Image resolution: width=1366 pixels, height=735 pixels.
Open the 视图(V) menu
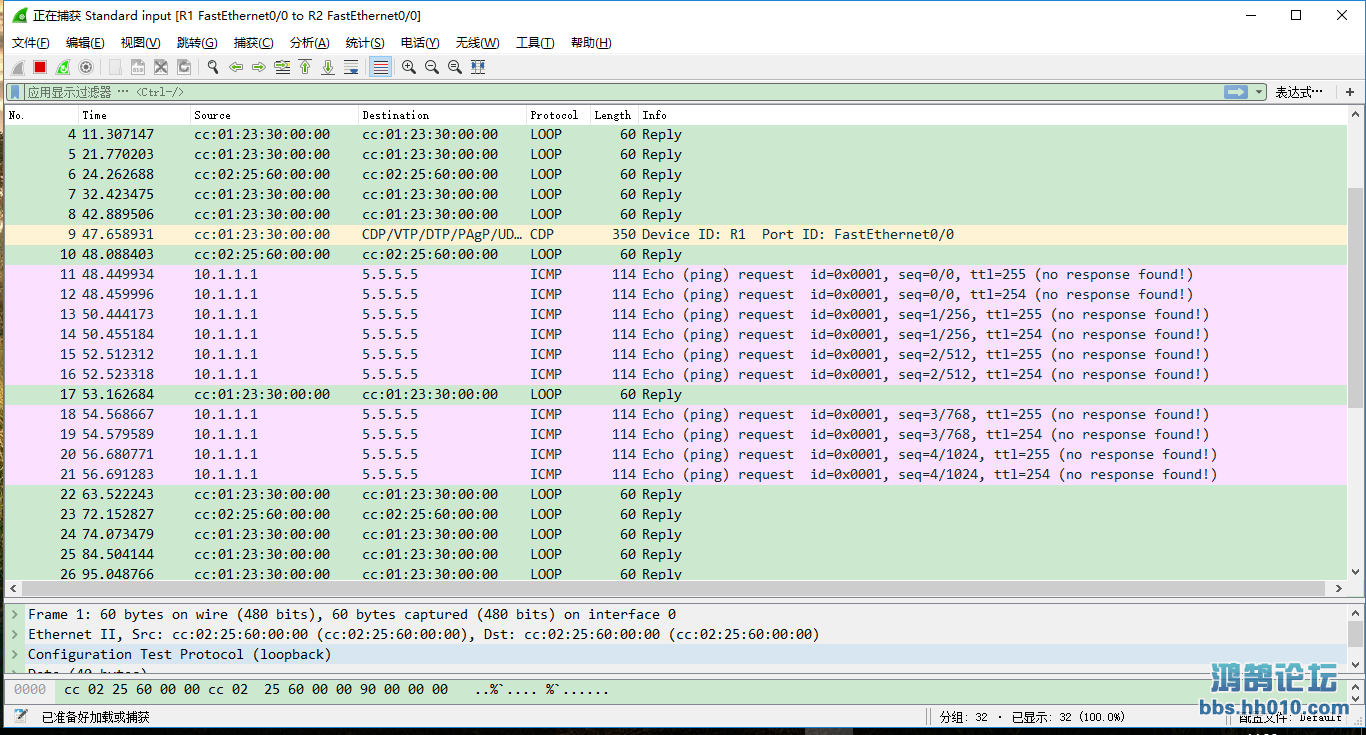140,43
